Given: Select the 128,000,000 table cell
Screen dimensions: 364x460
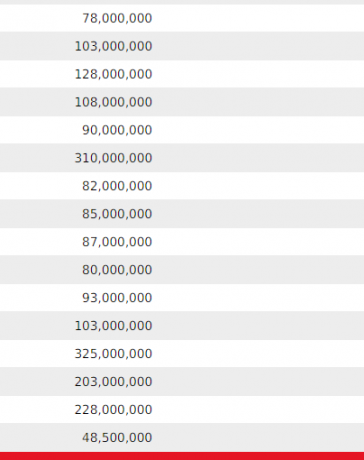Looking at the screenshot, I should [113, 74].
